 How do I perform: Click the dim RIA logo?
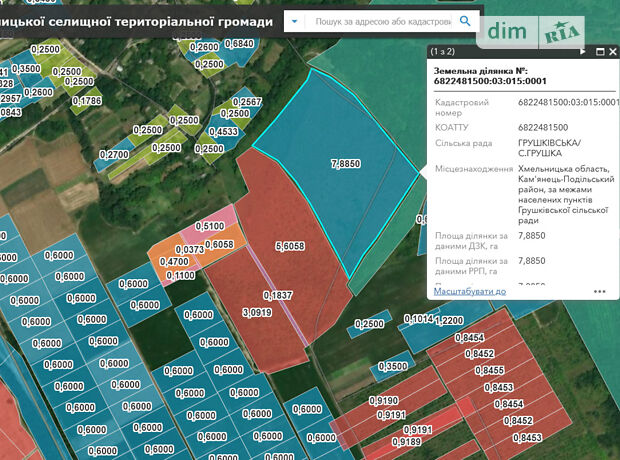(529, 31)
